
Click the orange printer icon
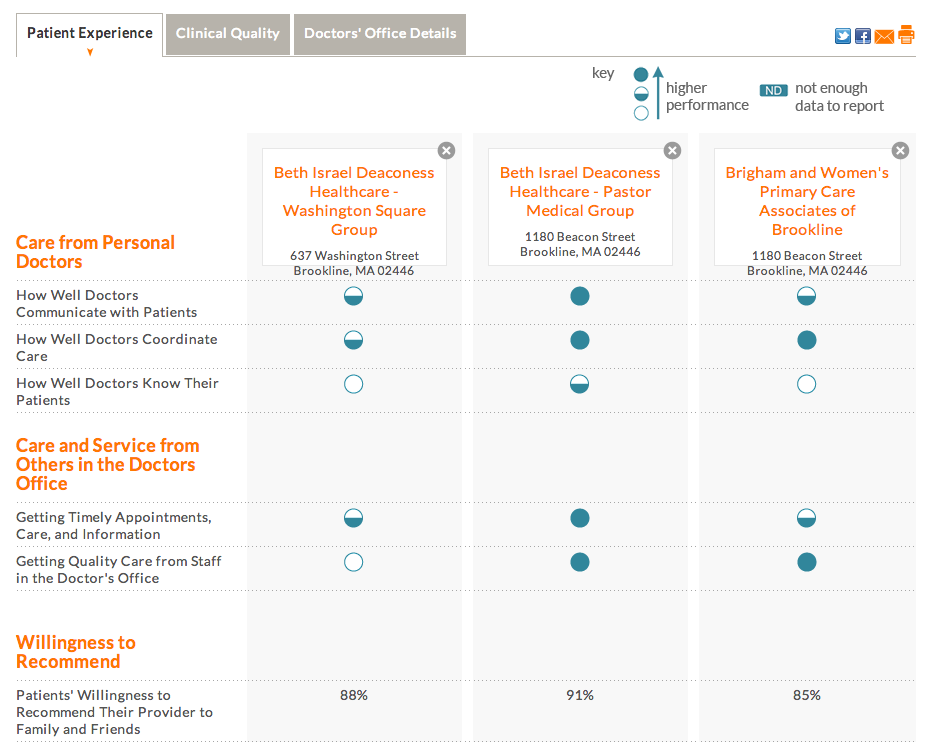(906, 35)
